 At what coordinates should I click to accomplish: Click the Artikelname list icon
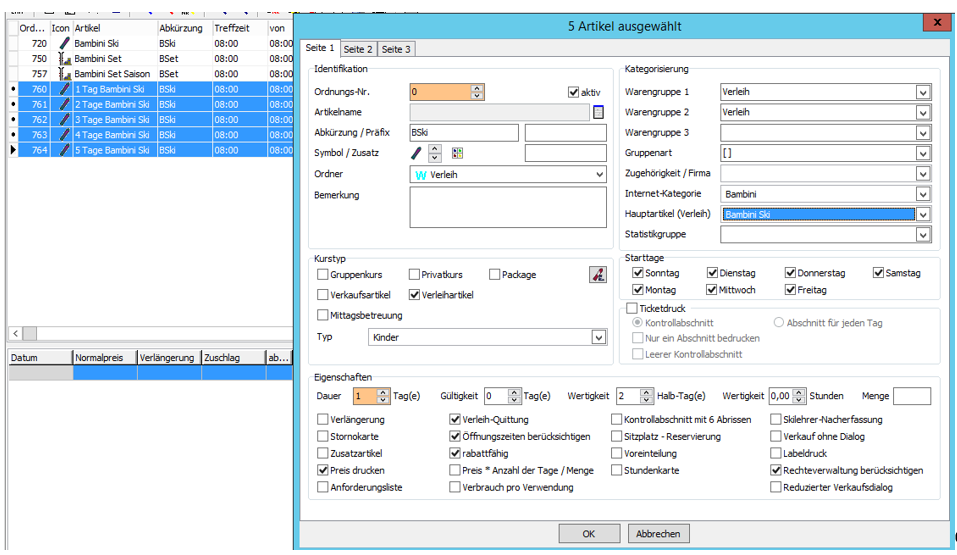(598, 112)
